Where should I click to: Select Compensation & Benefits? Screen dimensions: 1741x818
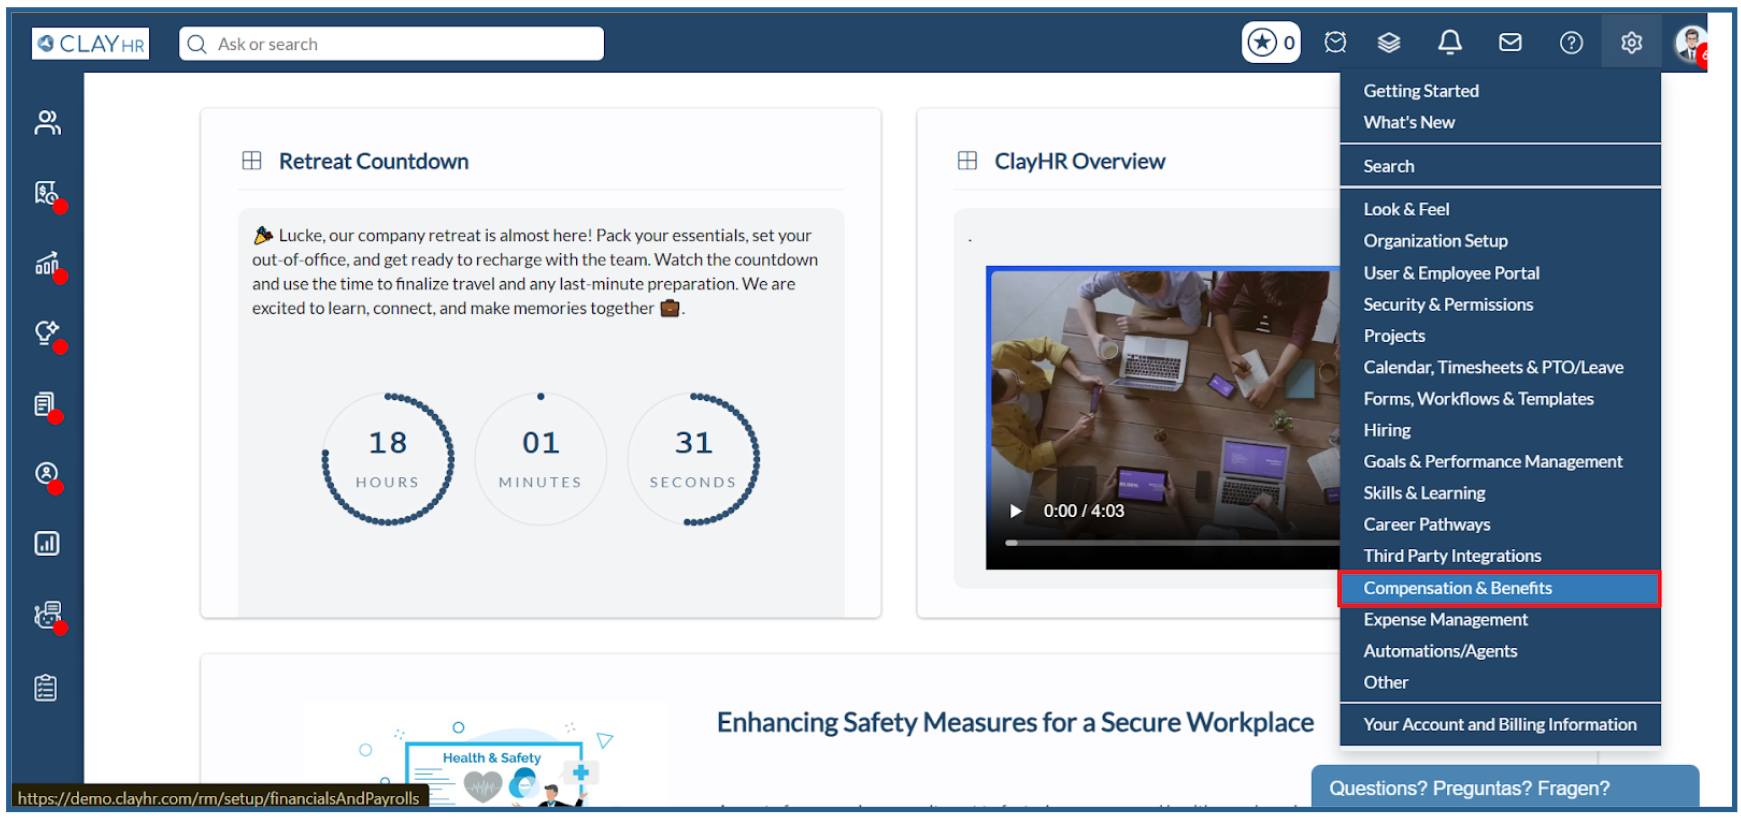point(1499,588)
